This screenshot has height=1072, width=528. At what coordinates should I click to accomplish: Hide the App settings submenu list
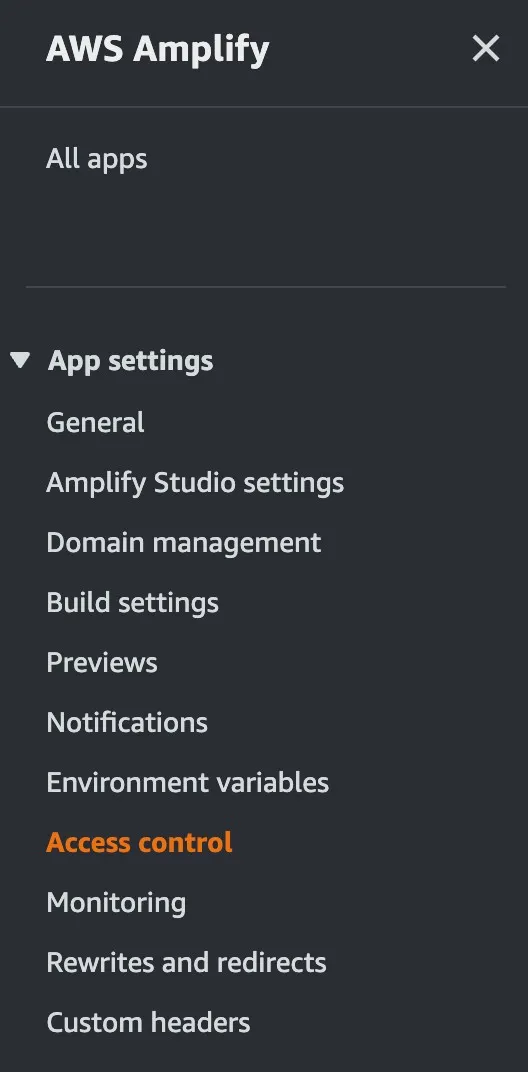(21, 360)
